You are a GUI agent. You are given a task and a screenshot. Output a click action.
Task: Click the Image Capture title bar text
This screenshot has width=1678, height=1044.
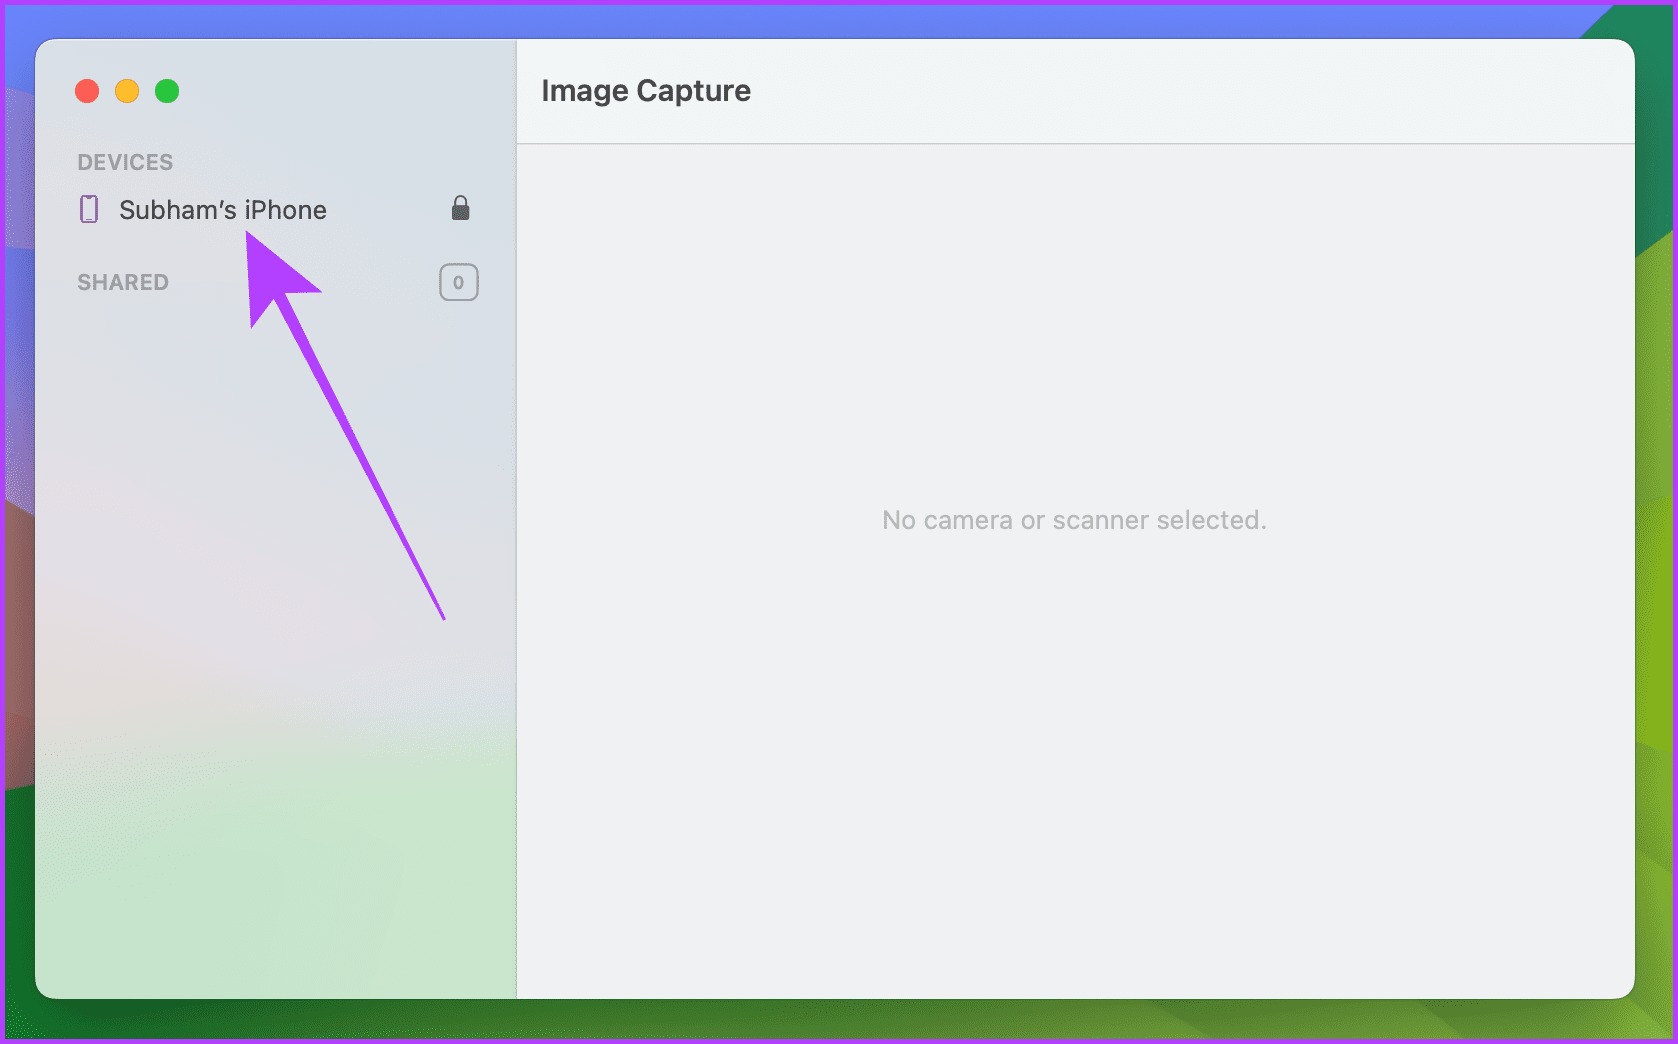pos(645,90)
